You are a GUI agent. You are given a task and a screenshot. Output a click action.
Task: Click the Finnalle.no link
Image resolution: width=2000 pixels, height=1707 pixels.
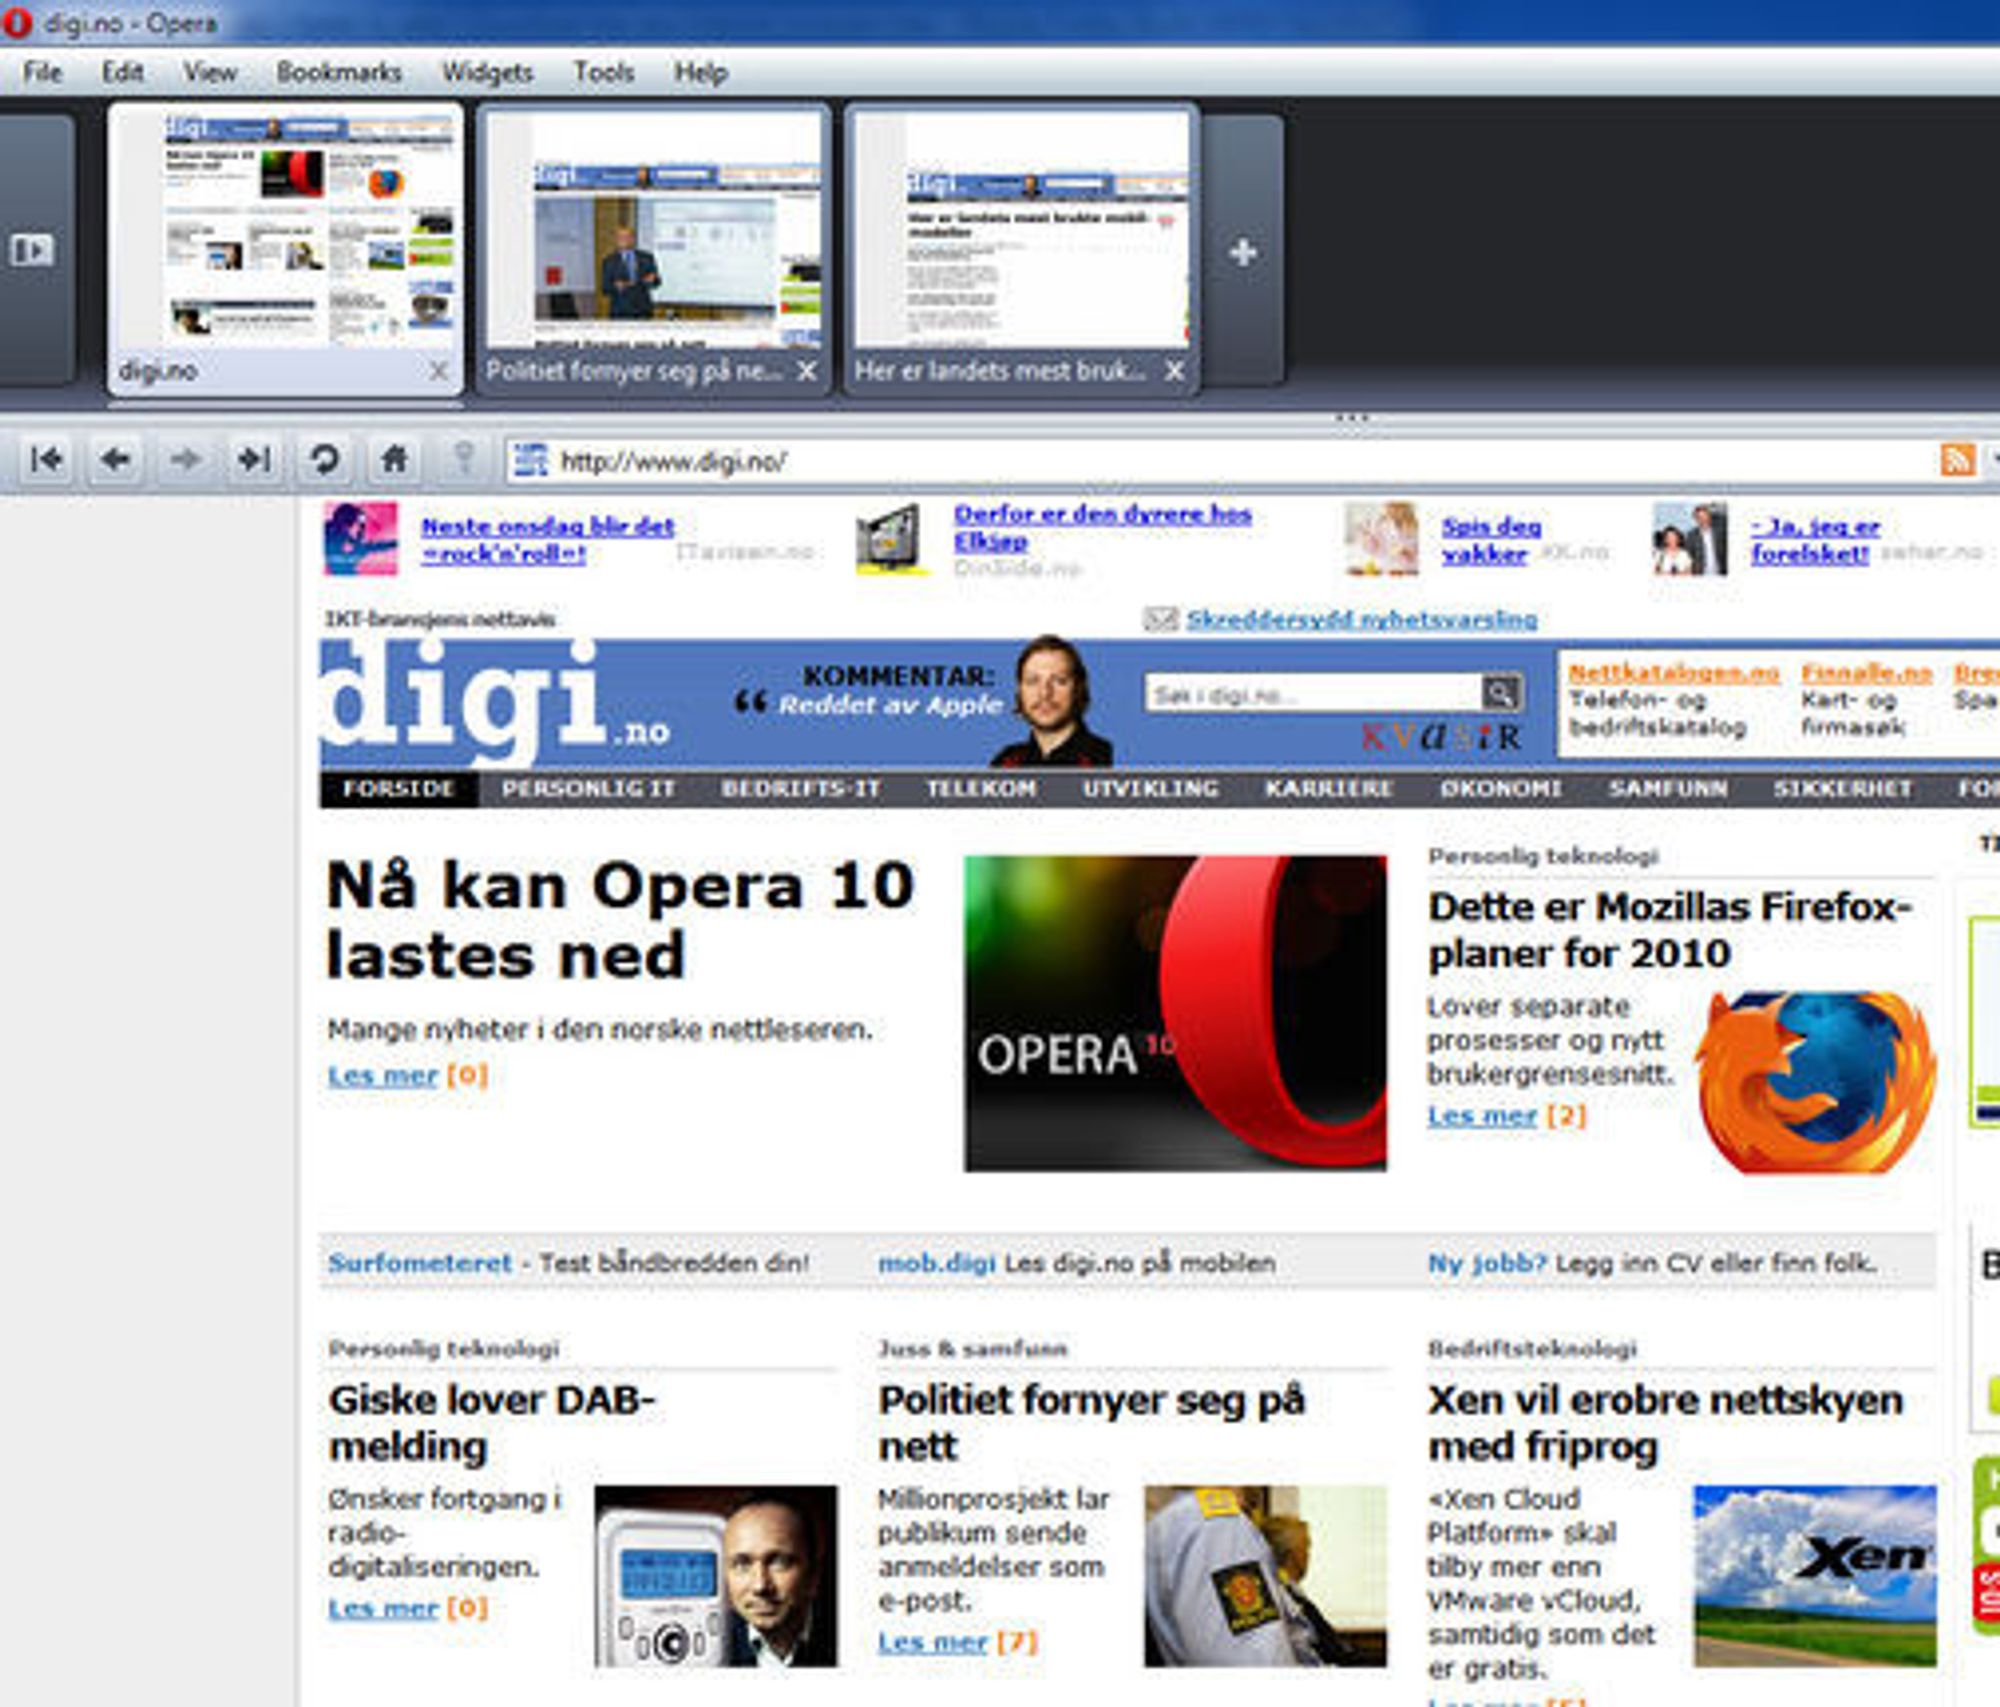(1866, 672)
